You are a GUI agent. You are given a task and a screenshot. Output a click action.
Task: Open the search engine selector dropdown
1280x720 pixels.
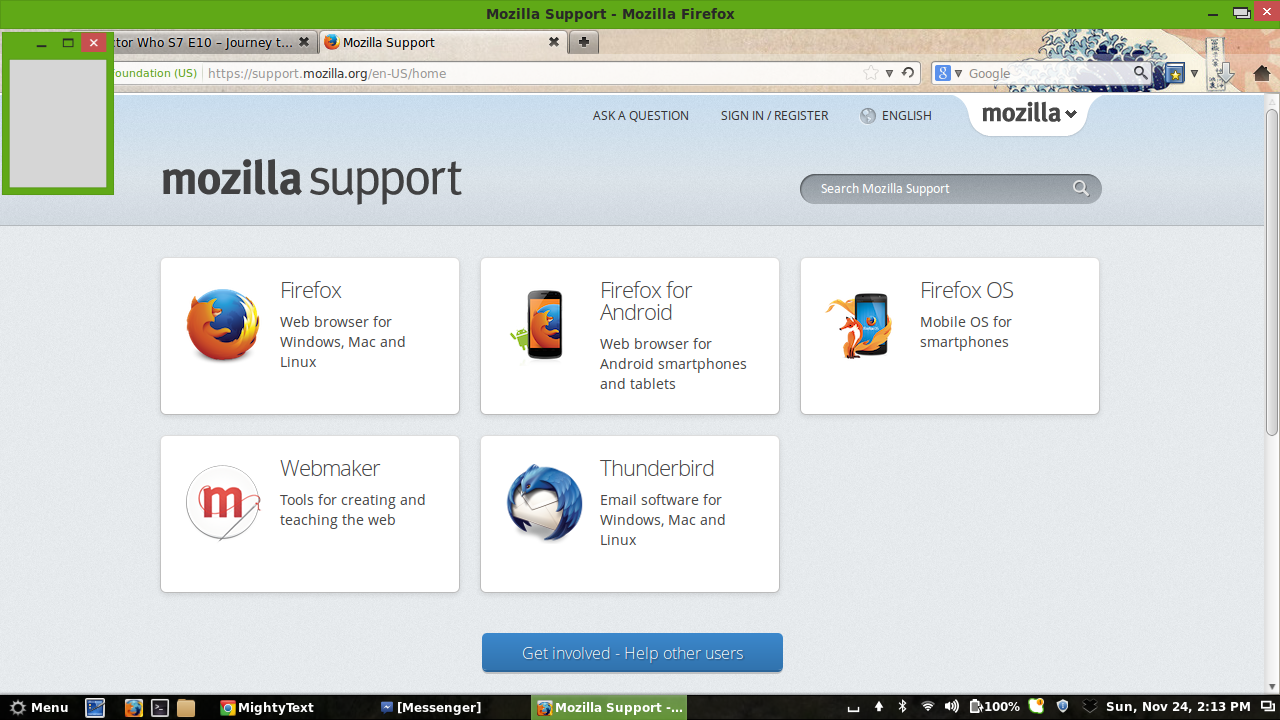[958, 73]
